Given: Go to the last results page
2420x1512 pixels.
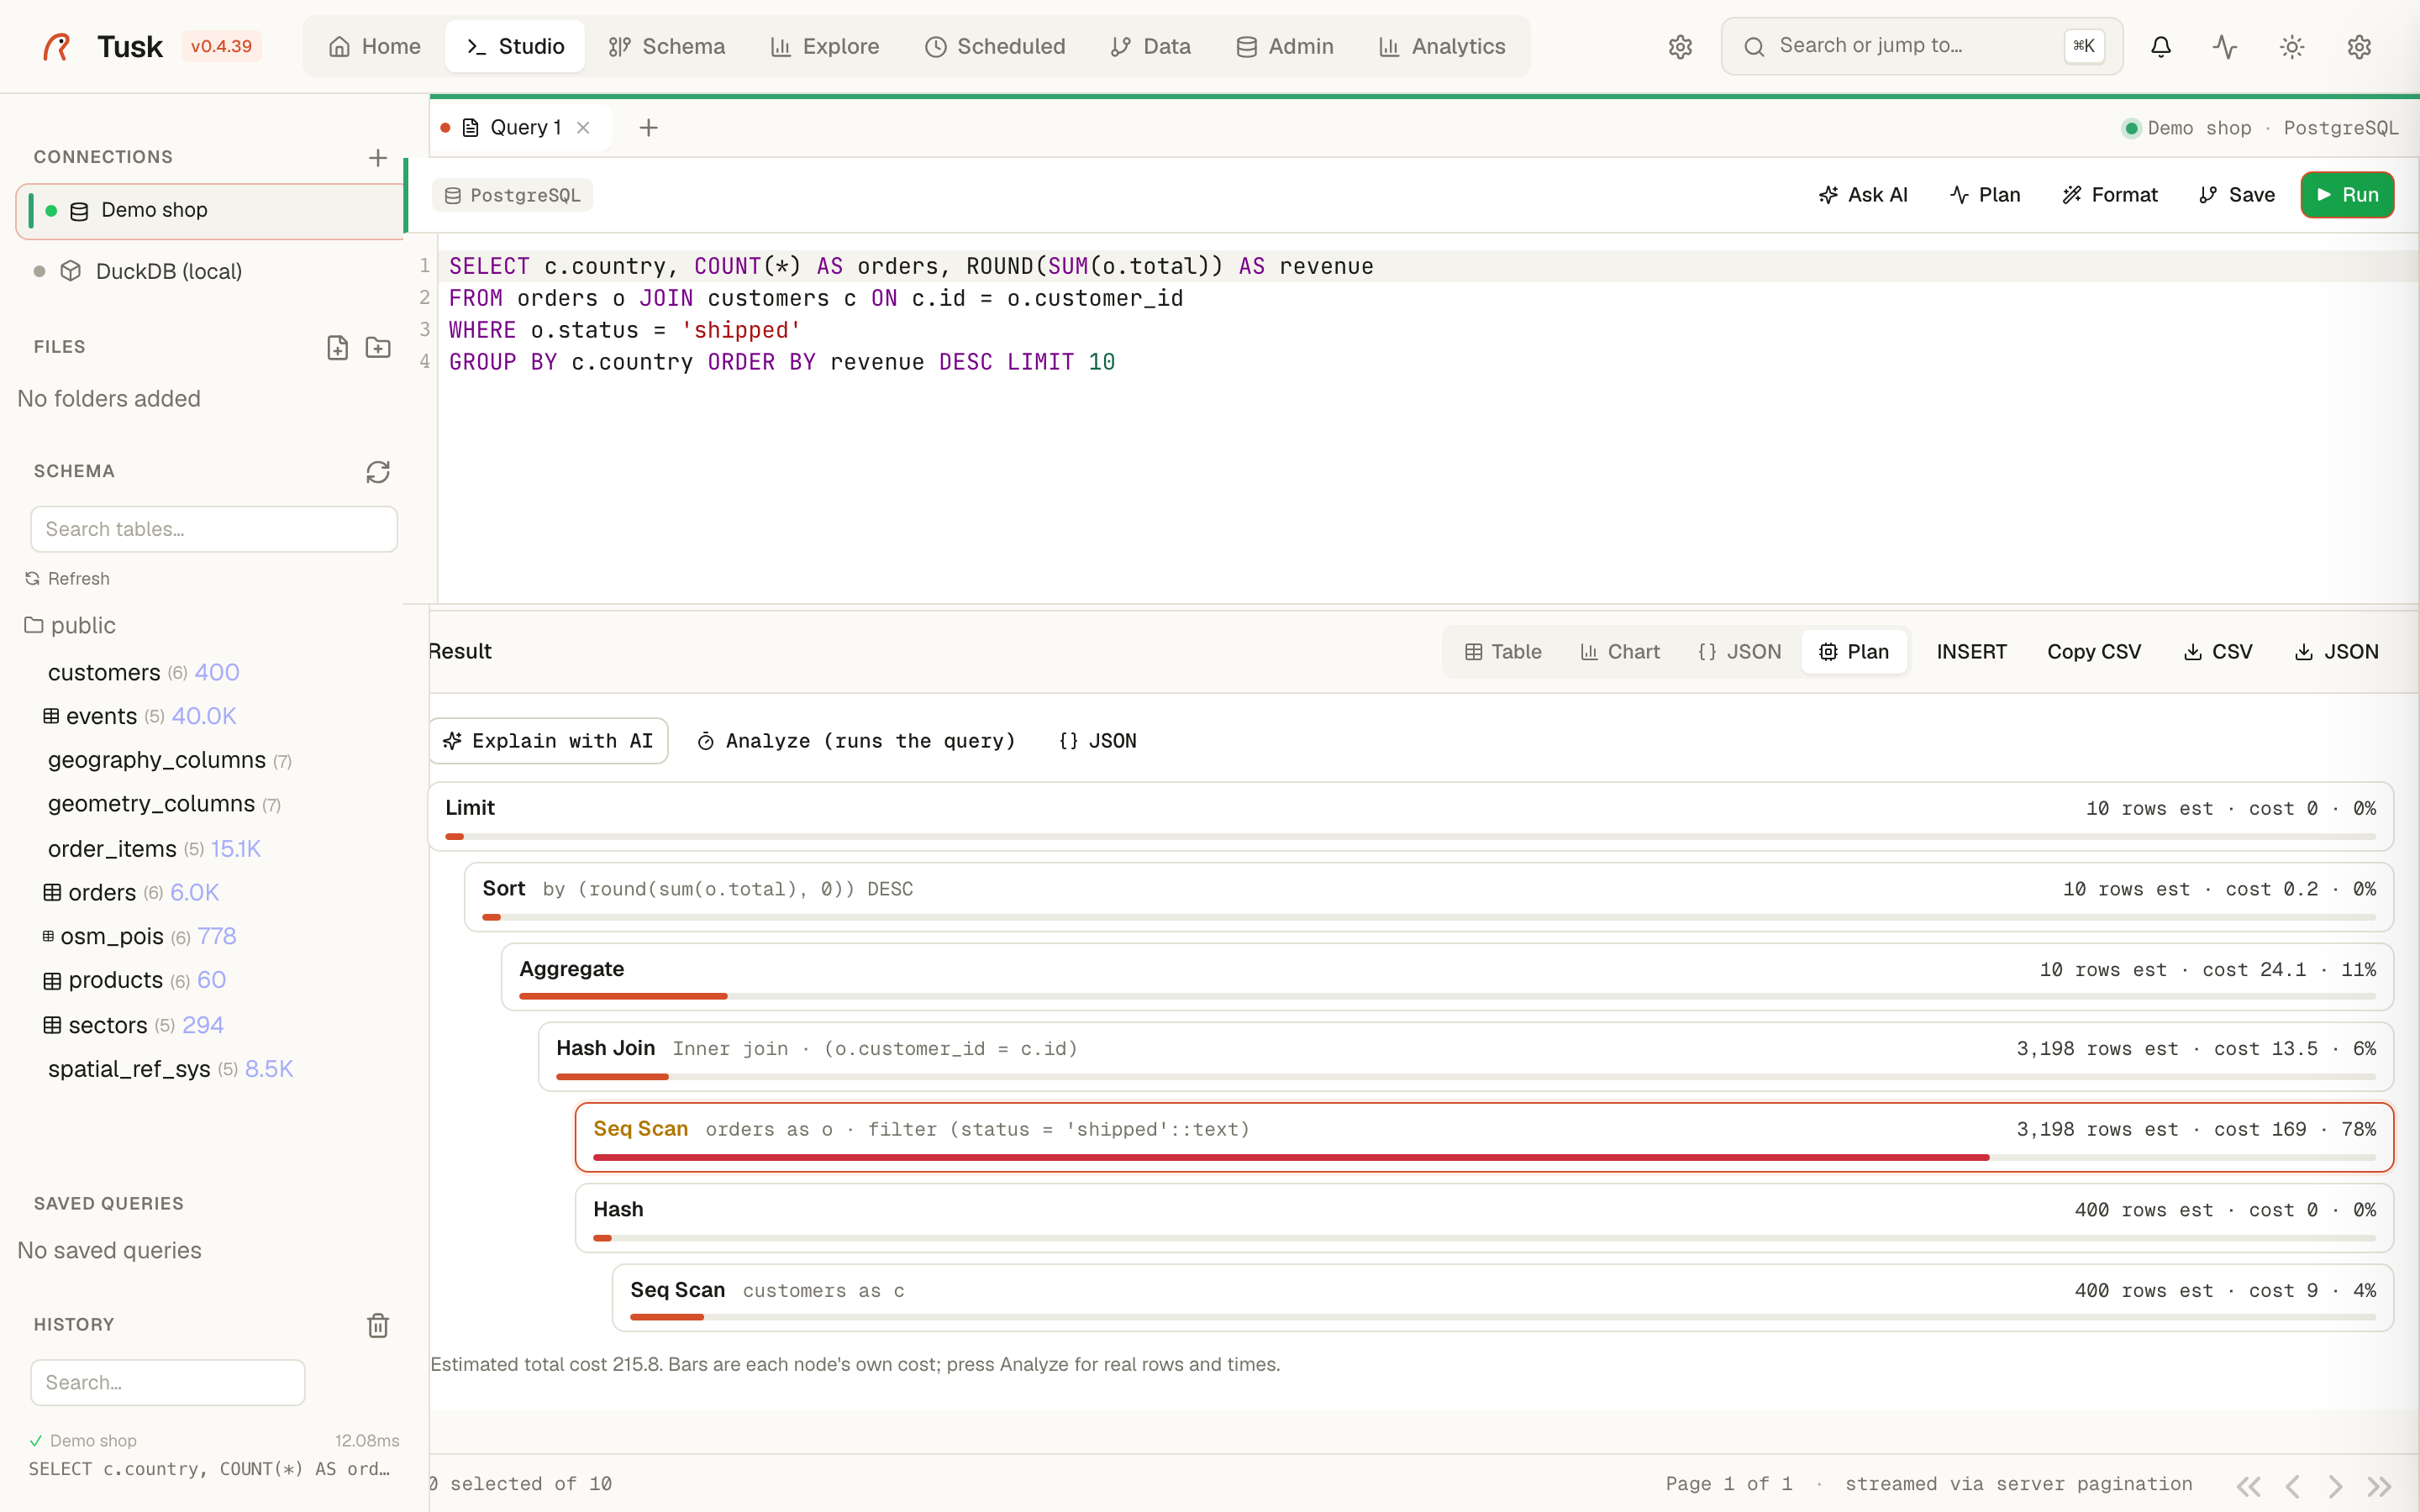Looking at the screenshot, I should (2379, 1486).
